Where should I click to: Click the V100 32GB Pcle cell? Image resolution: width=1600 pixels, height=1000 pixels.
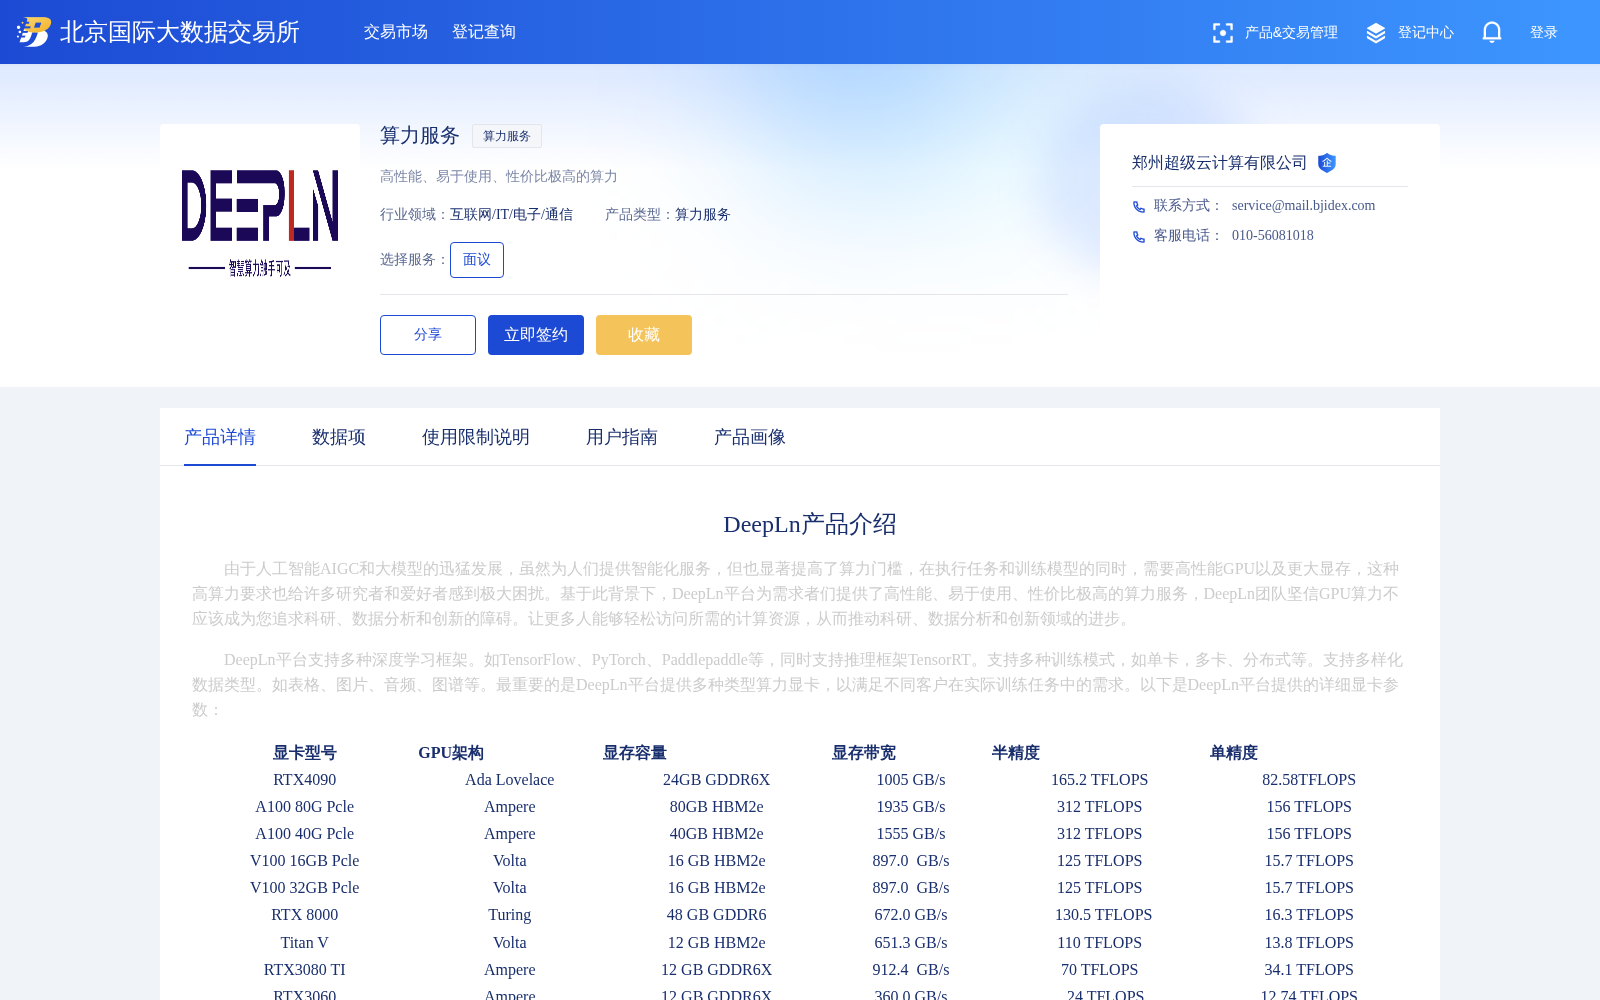tap(305, 888)
